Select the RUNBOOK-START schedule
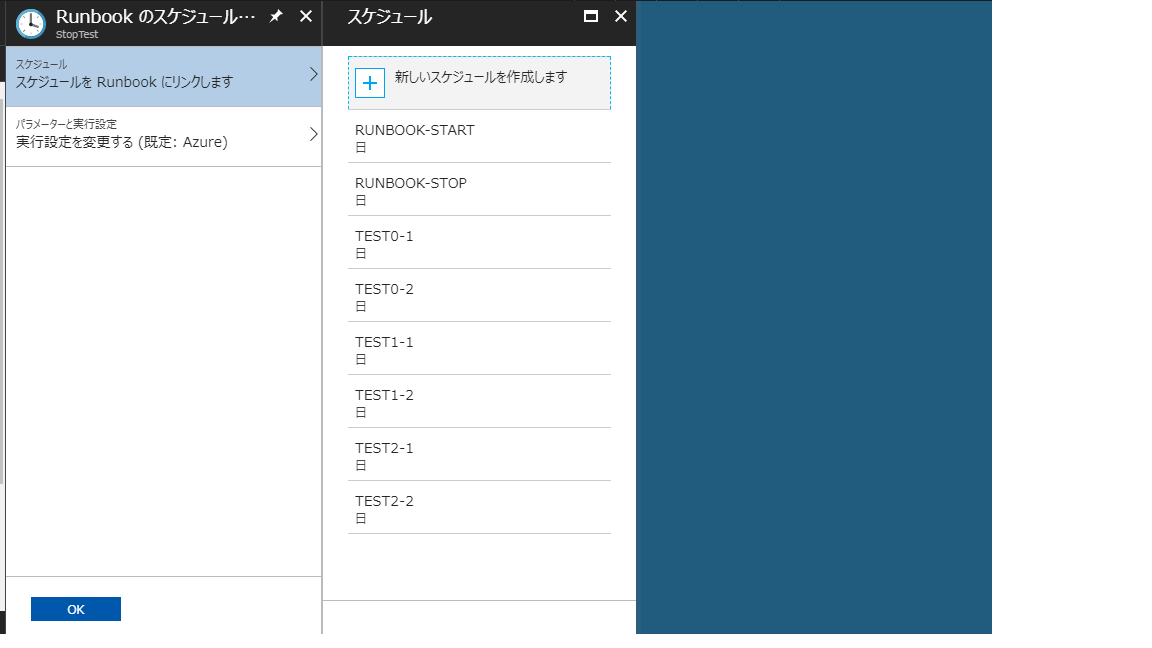This screenshot has height=648, width=1152. (x=479, y=137)
